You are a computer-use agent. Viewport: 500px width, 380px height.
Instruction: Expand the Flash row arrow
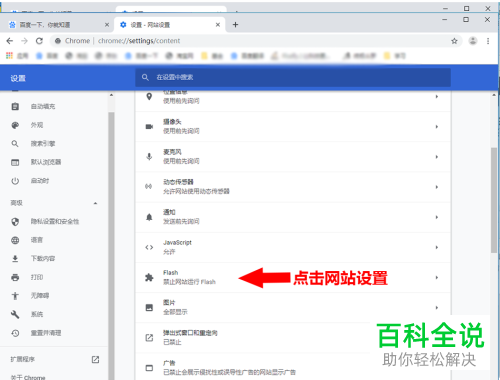pyautogui.click(x=437, y=277)
